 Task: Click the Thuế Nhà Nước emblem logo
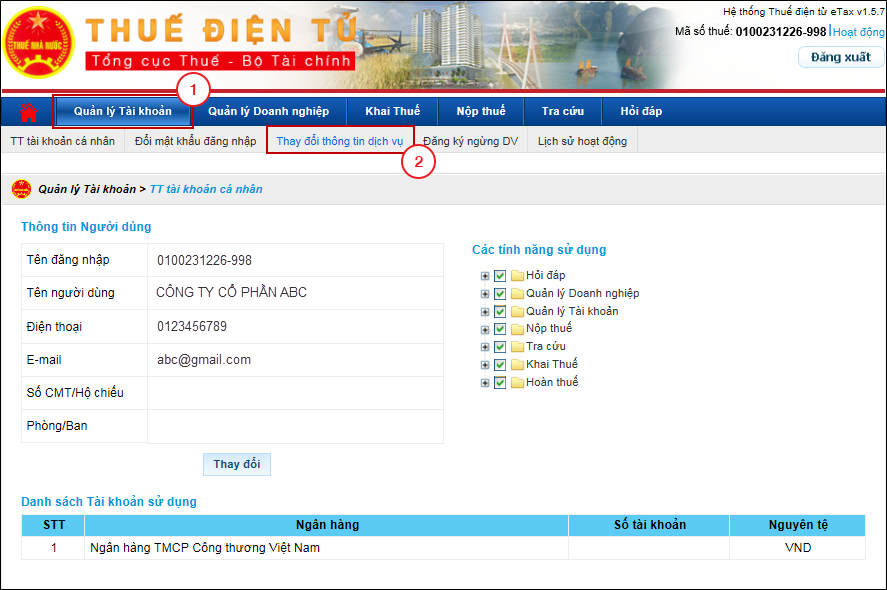(39, 45)
